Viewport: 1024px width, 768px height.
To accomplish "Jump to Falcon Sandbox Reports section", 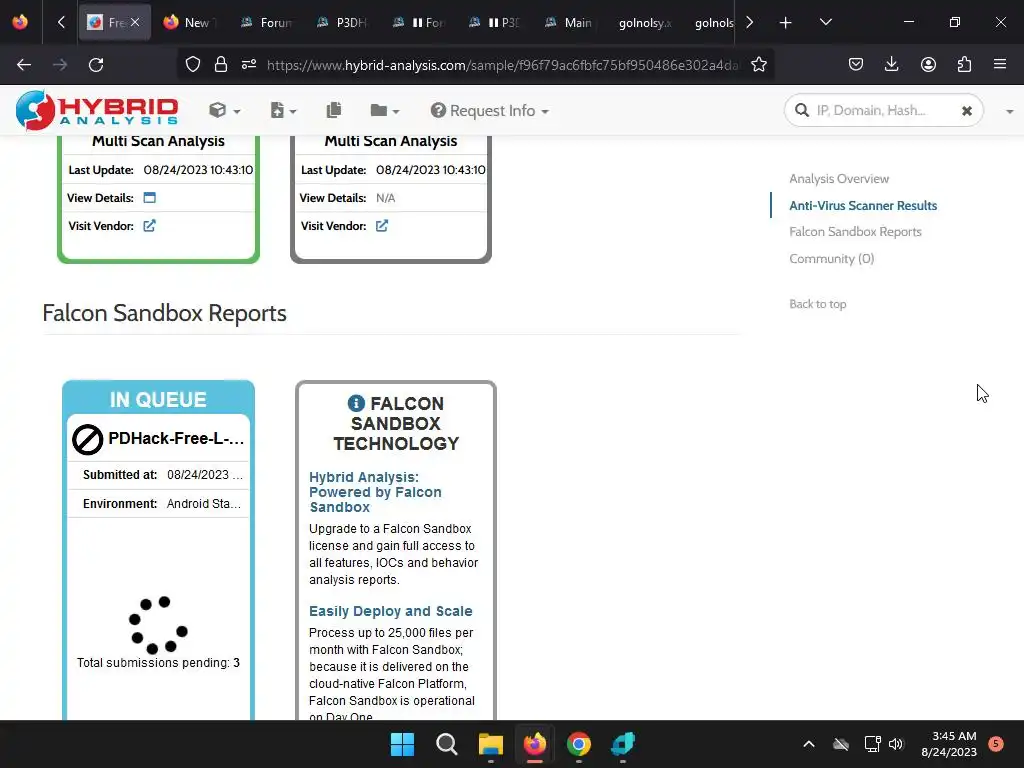I will (855, 231).
